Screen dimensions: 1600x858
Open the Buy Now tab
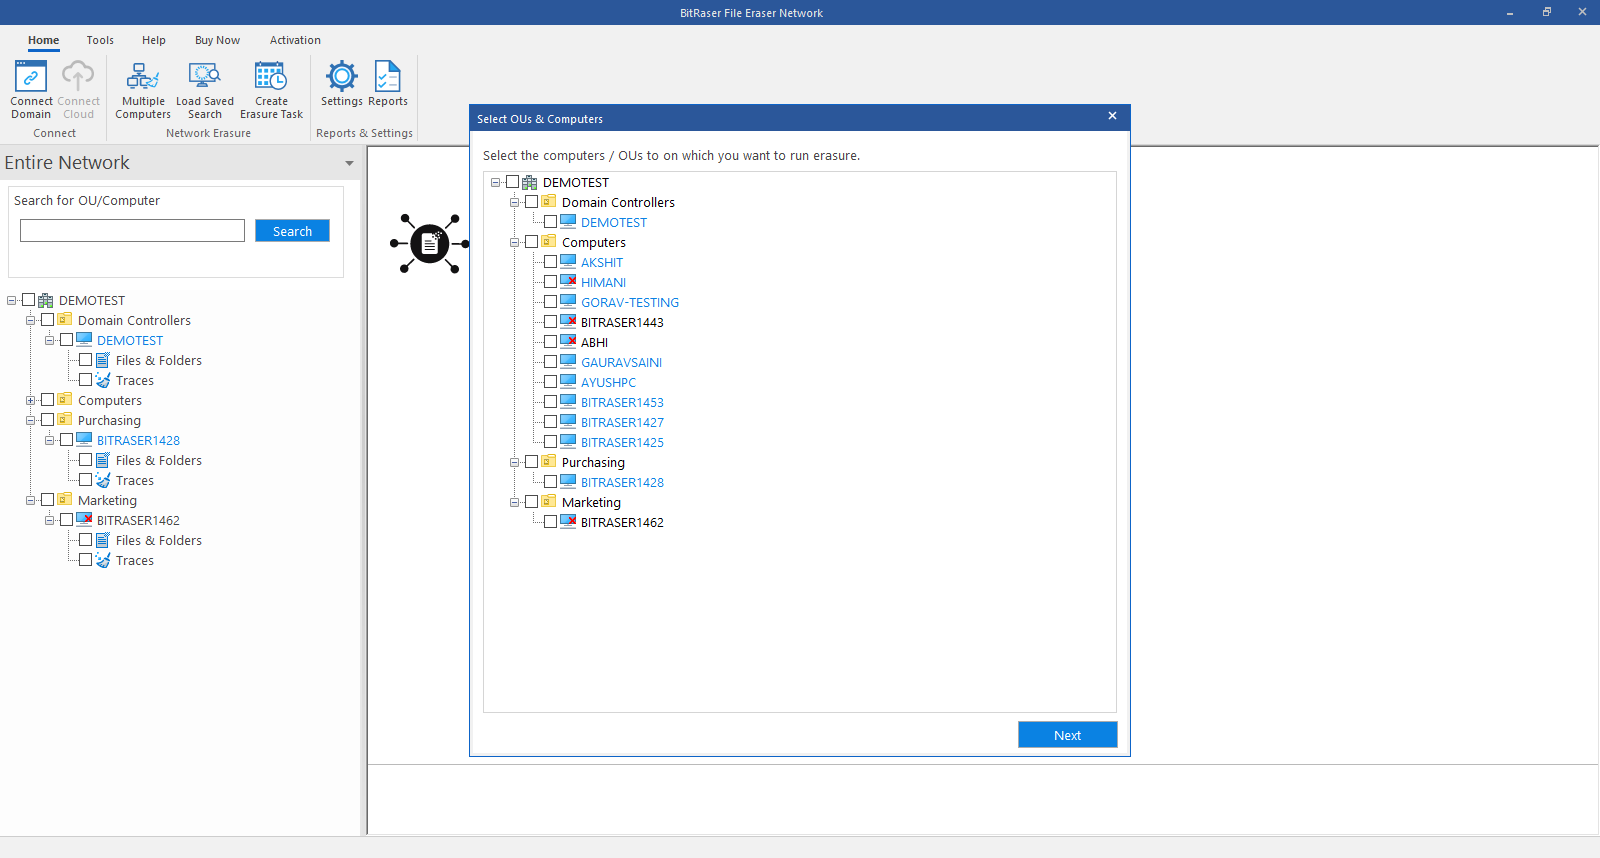click(x=218, y=40)
